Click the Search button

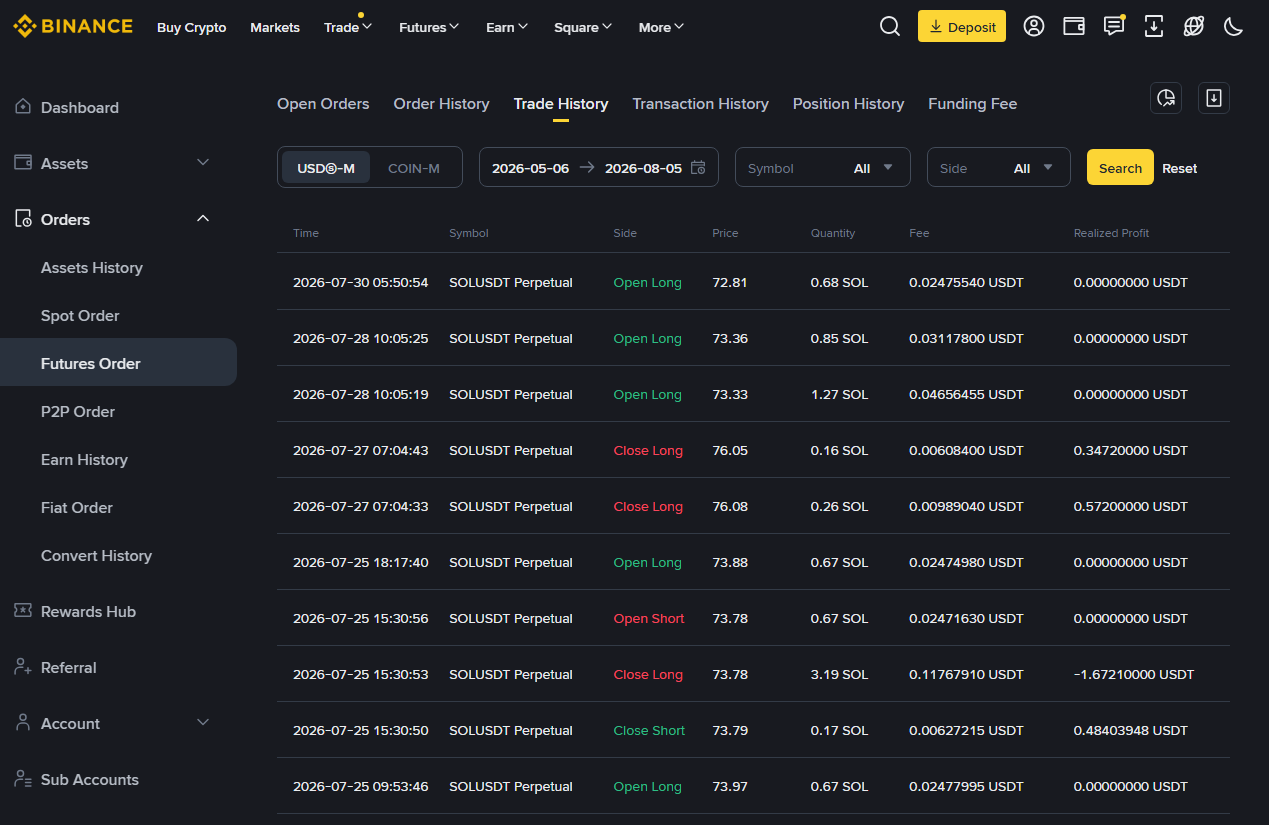(1120, 168)
